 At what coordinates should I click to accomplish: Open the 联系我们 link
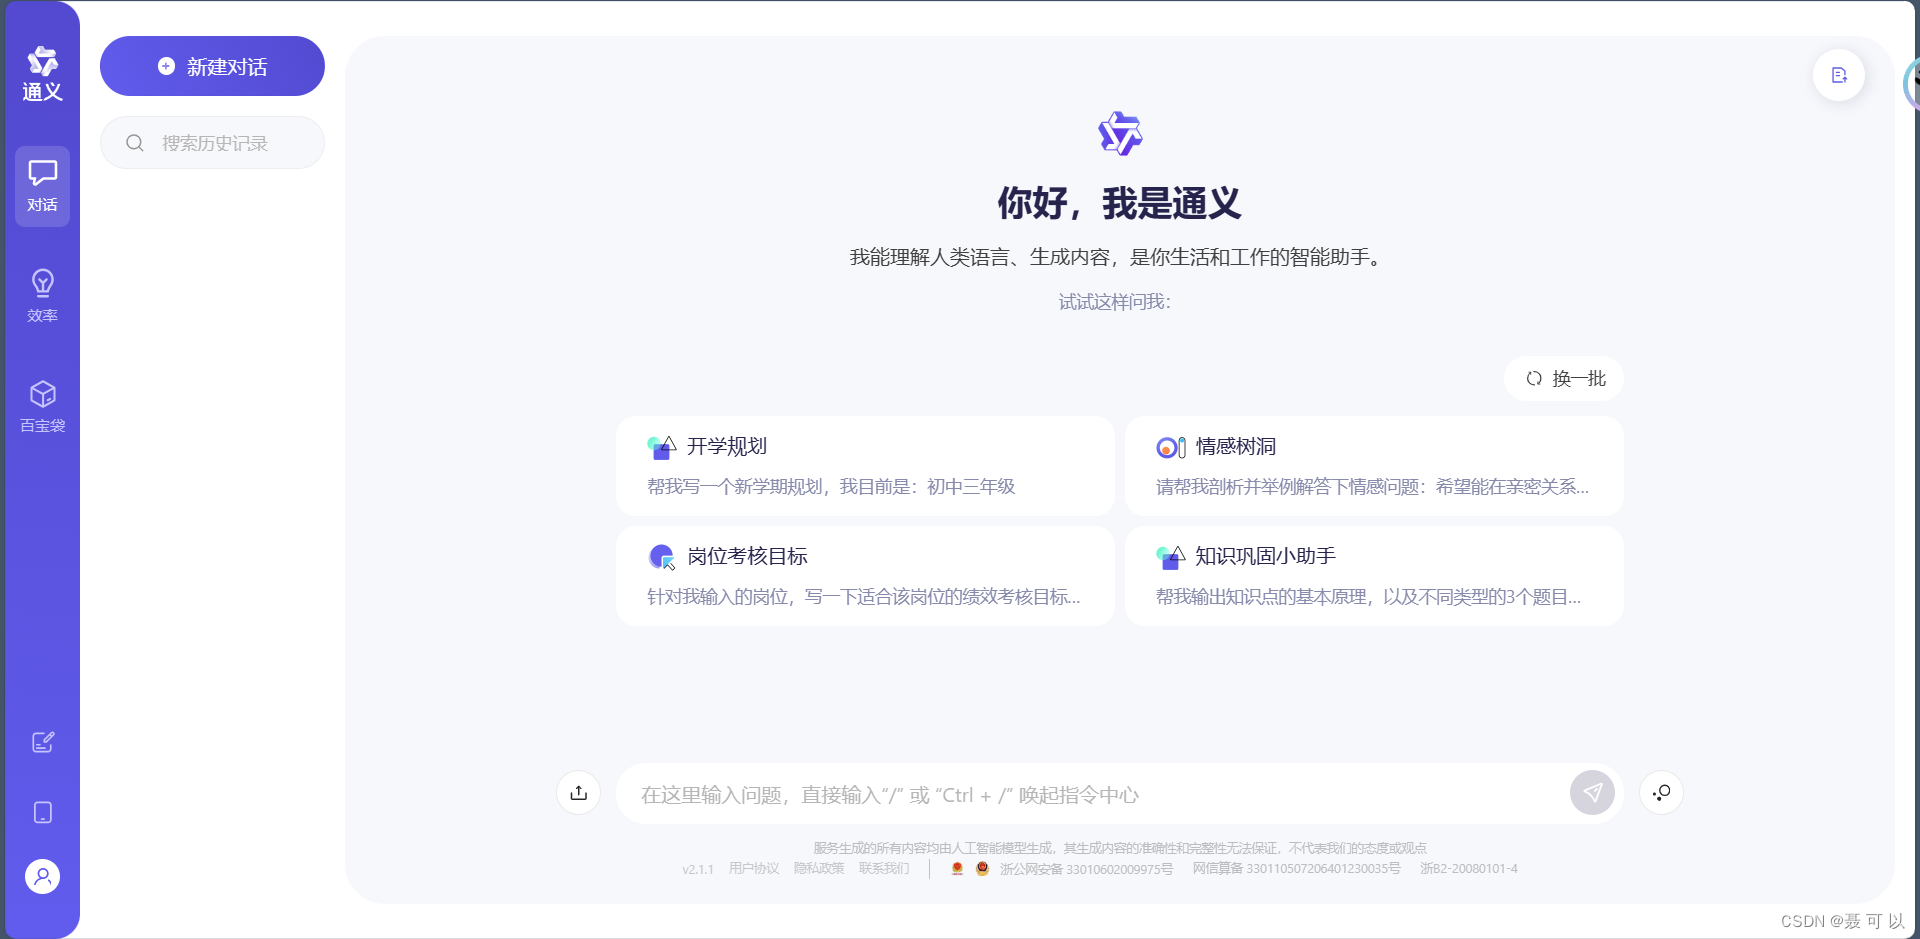884,868
